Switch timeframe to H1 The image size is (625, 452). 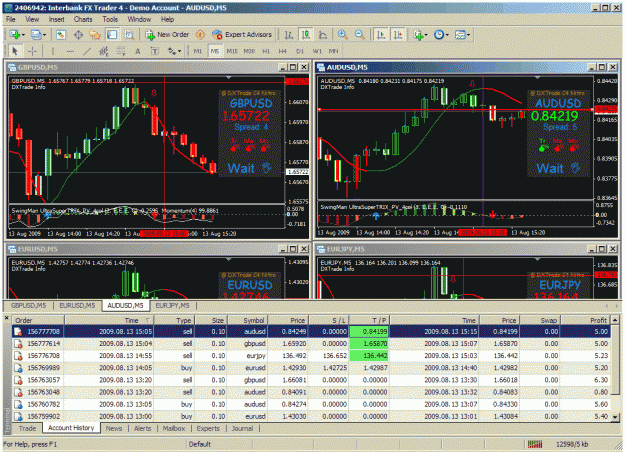point(266,51)
